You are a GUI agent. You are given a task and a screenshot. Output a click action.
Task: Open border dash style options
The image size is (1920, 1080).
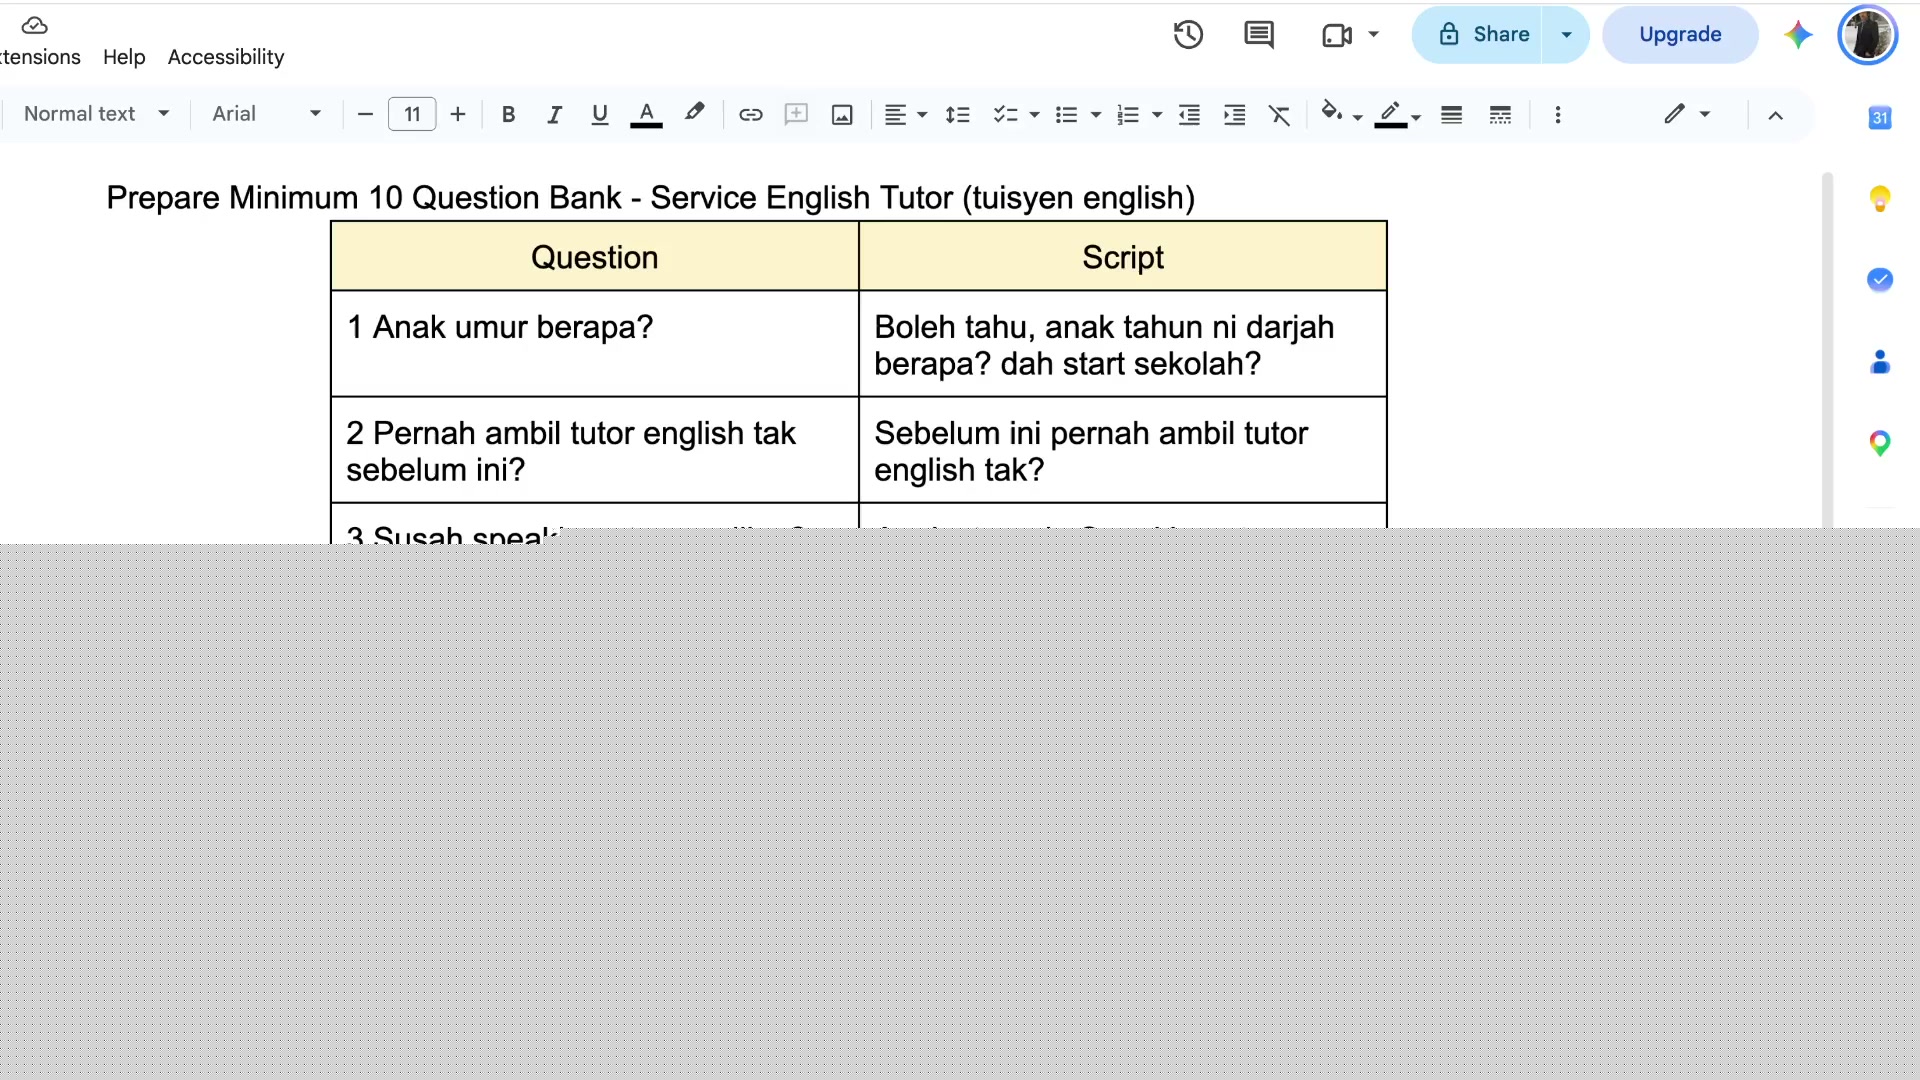(1500, 115)
